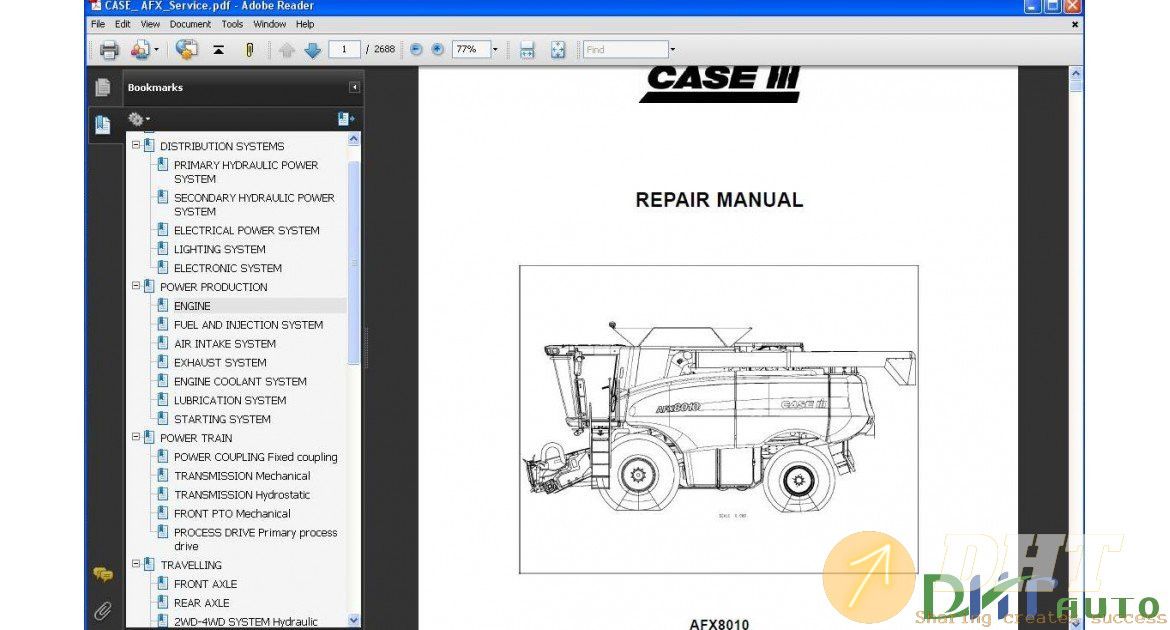Collapse the DISTRIBUTION SYSTEMS tree node
This screenshot has width=1170, height=630.
(136, 146)
